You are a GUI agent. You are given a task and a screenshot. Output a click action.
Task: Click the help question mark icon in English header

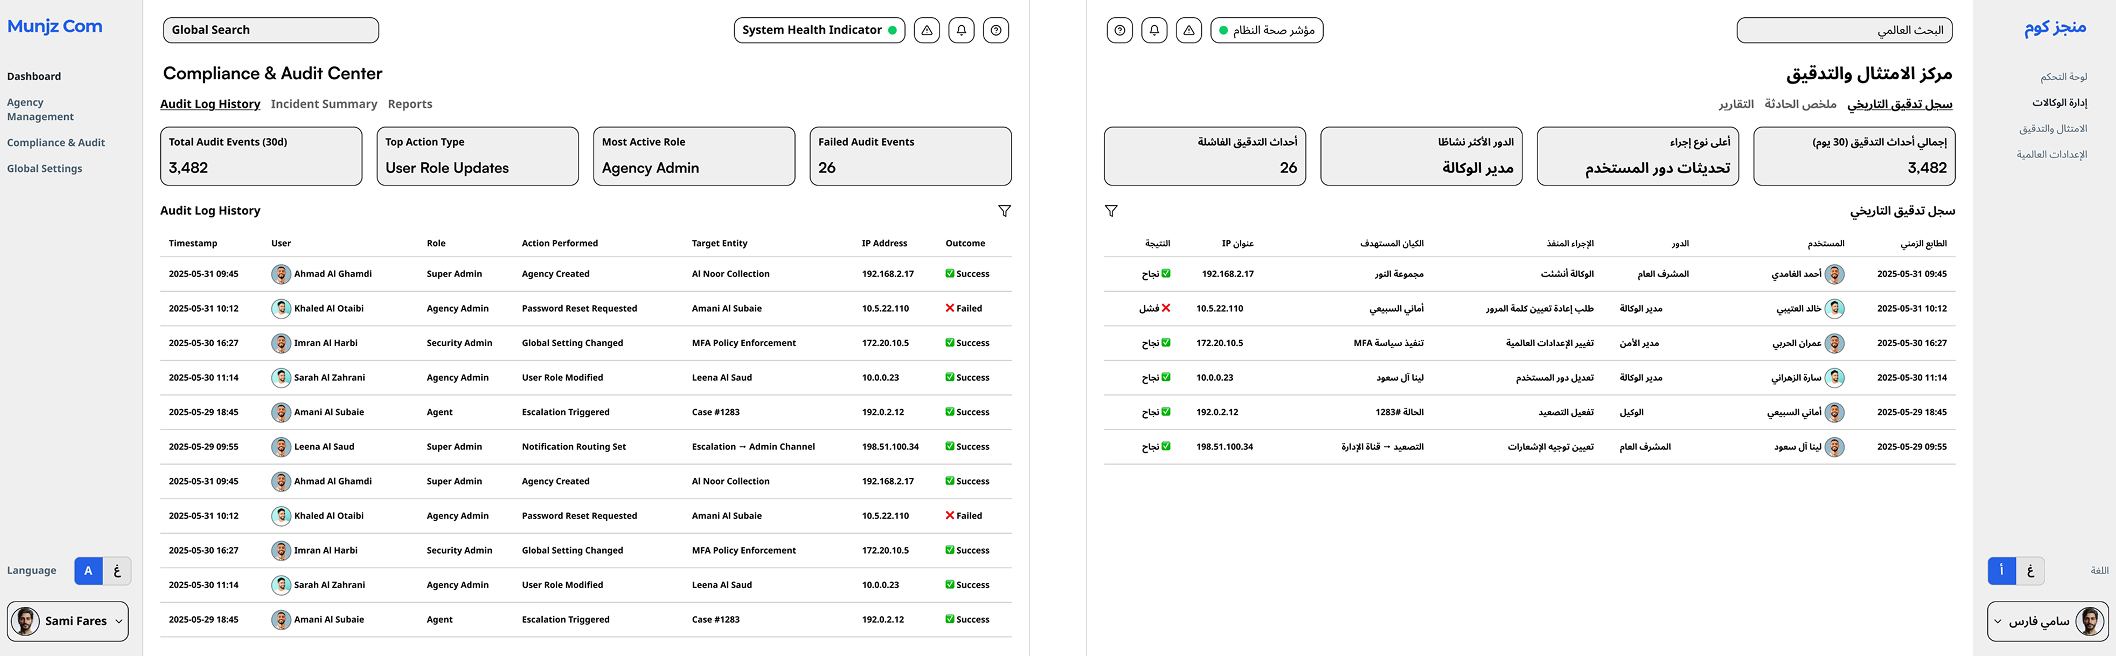(996, 30)
